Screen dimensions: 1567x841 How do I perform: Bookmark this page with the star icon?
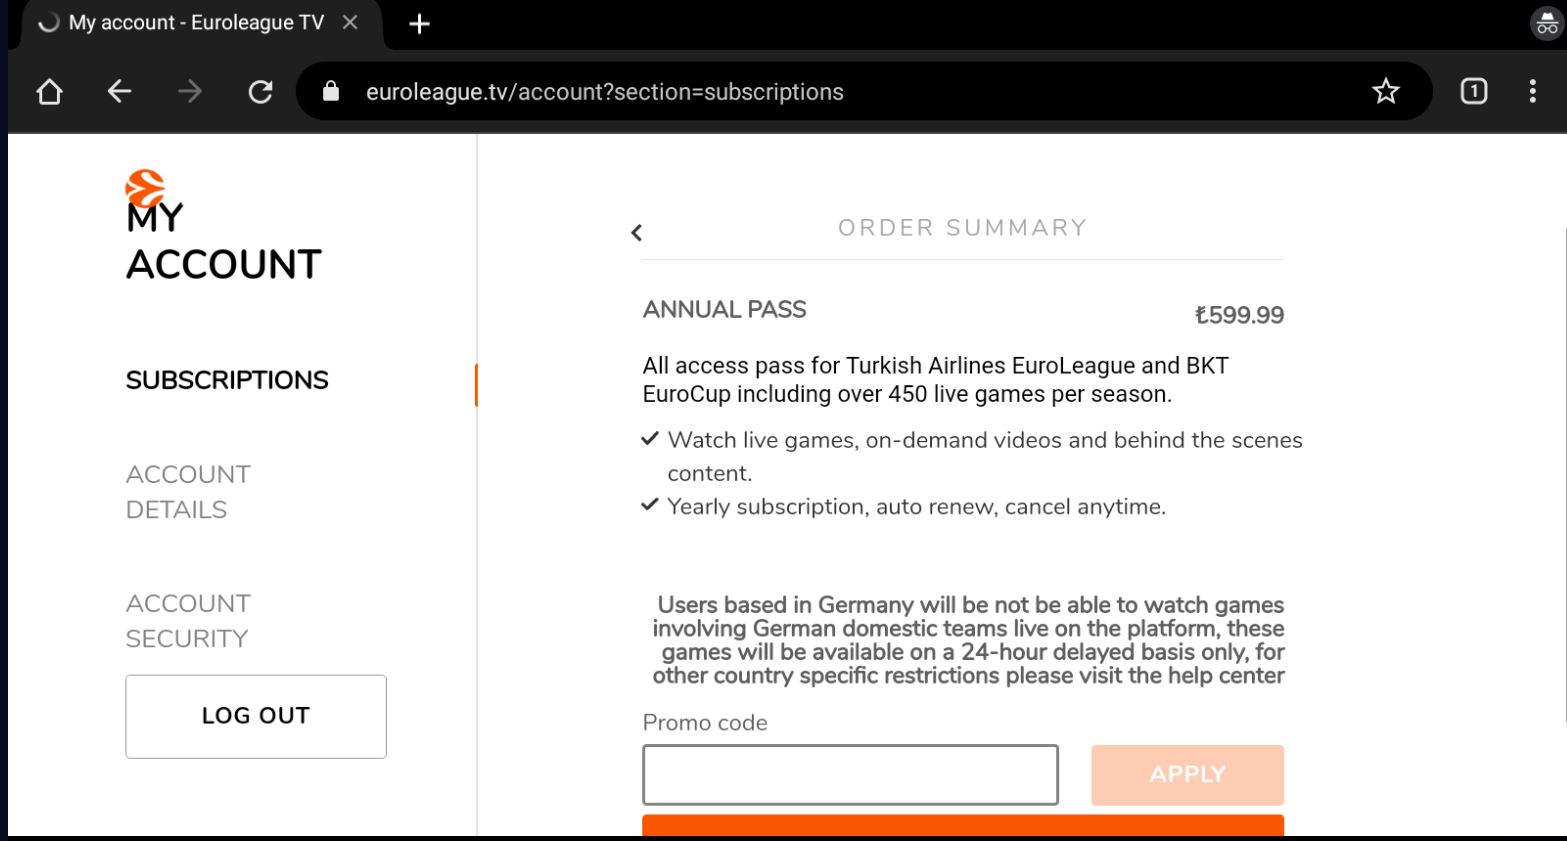[1385, 92]
